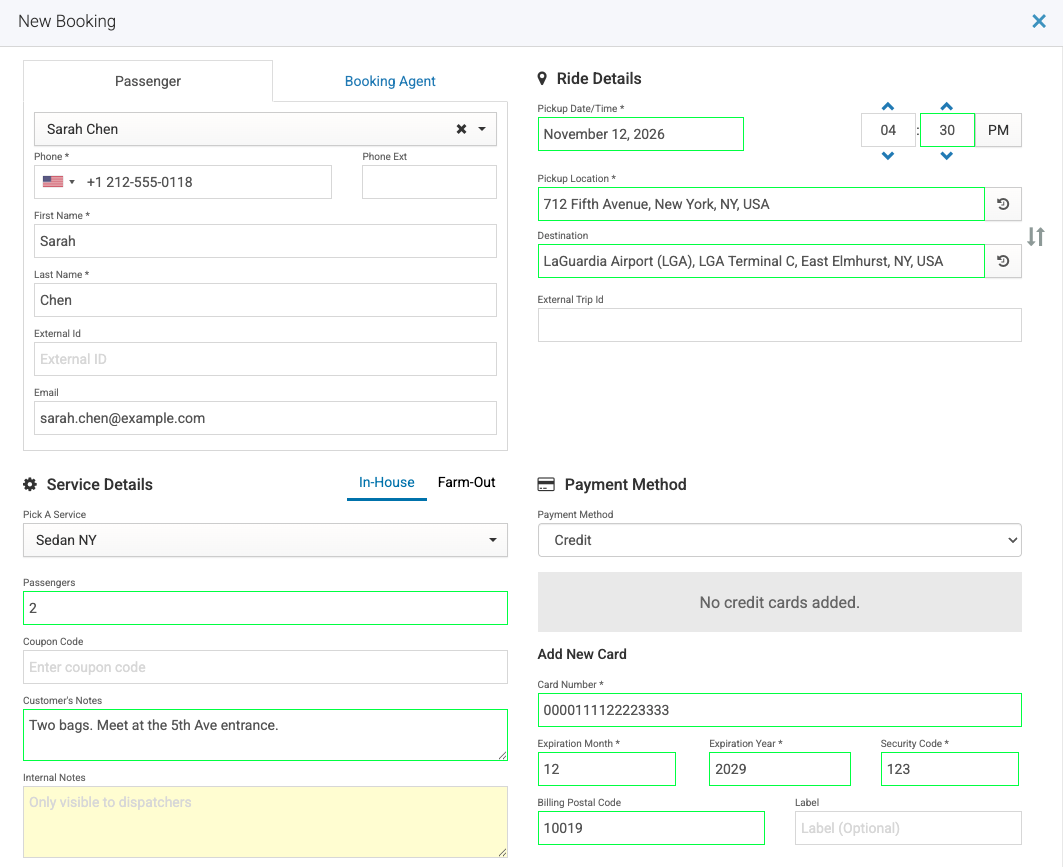
Task: Swap pickup and destination locations
Action: (x=1035, y=236)
